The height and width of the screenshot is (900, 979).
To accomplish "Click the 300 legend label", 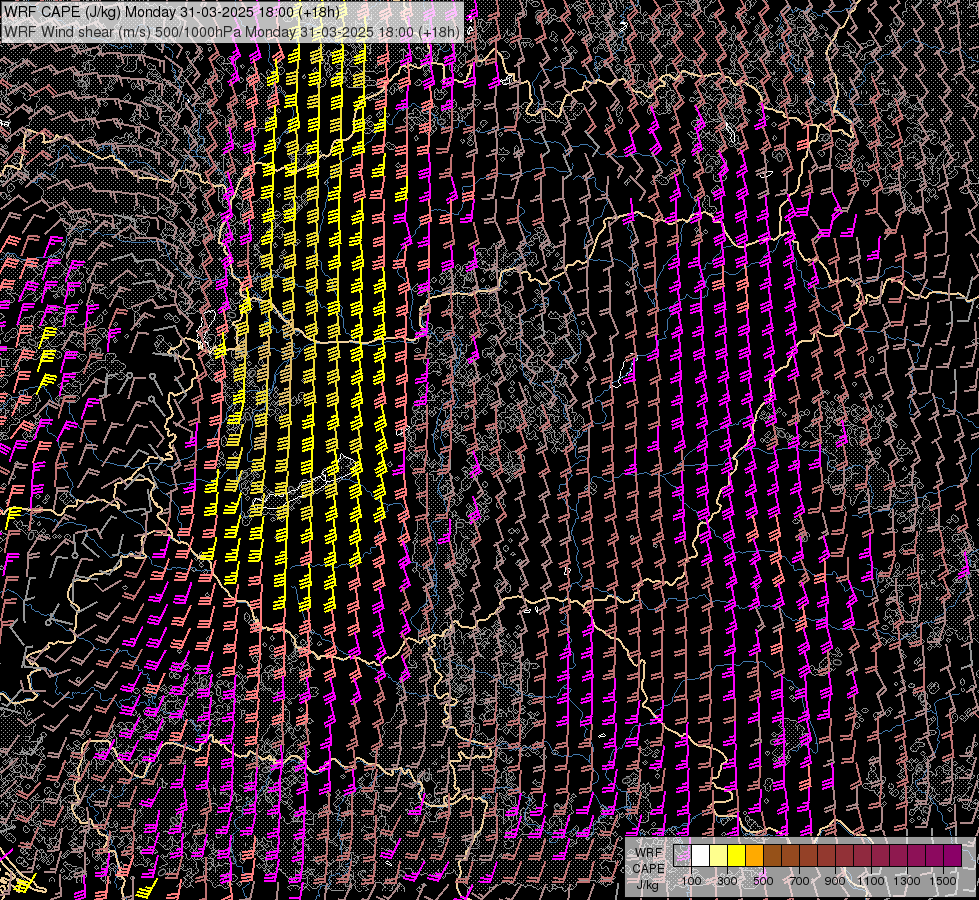I will [x=727, y=881].
